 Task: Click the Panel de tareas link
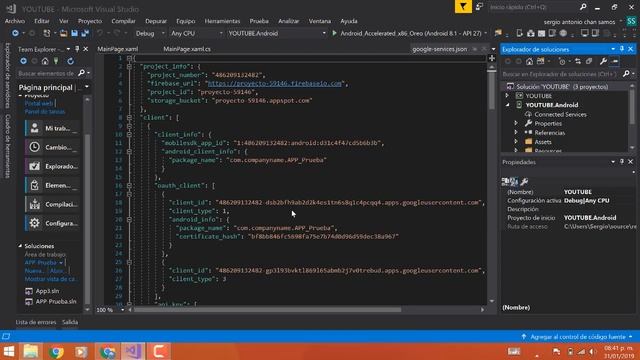44,111
